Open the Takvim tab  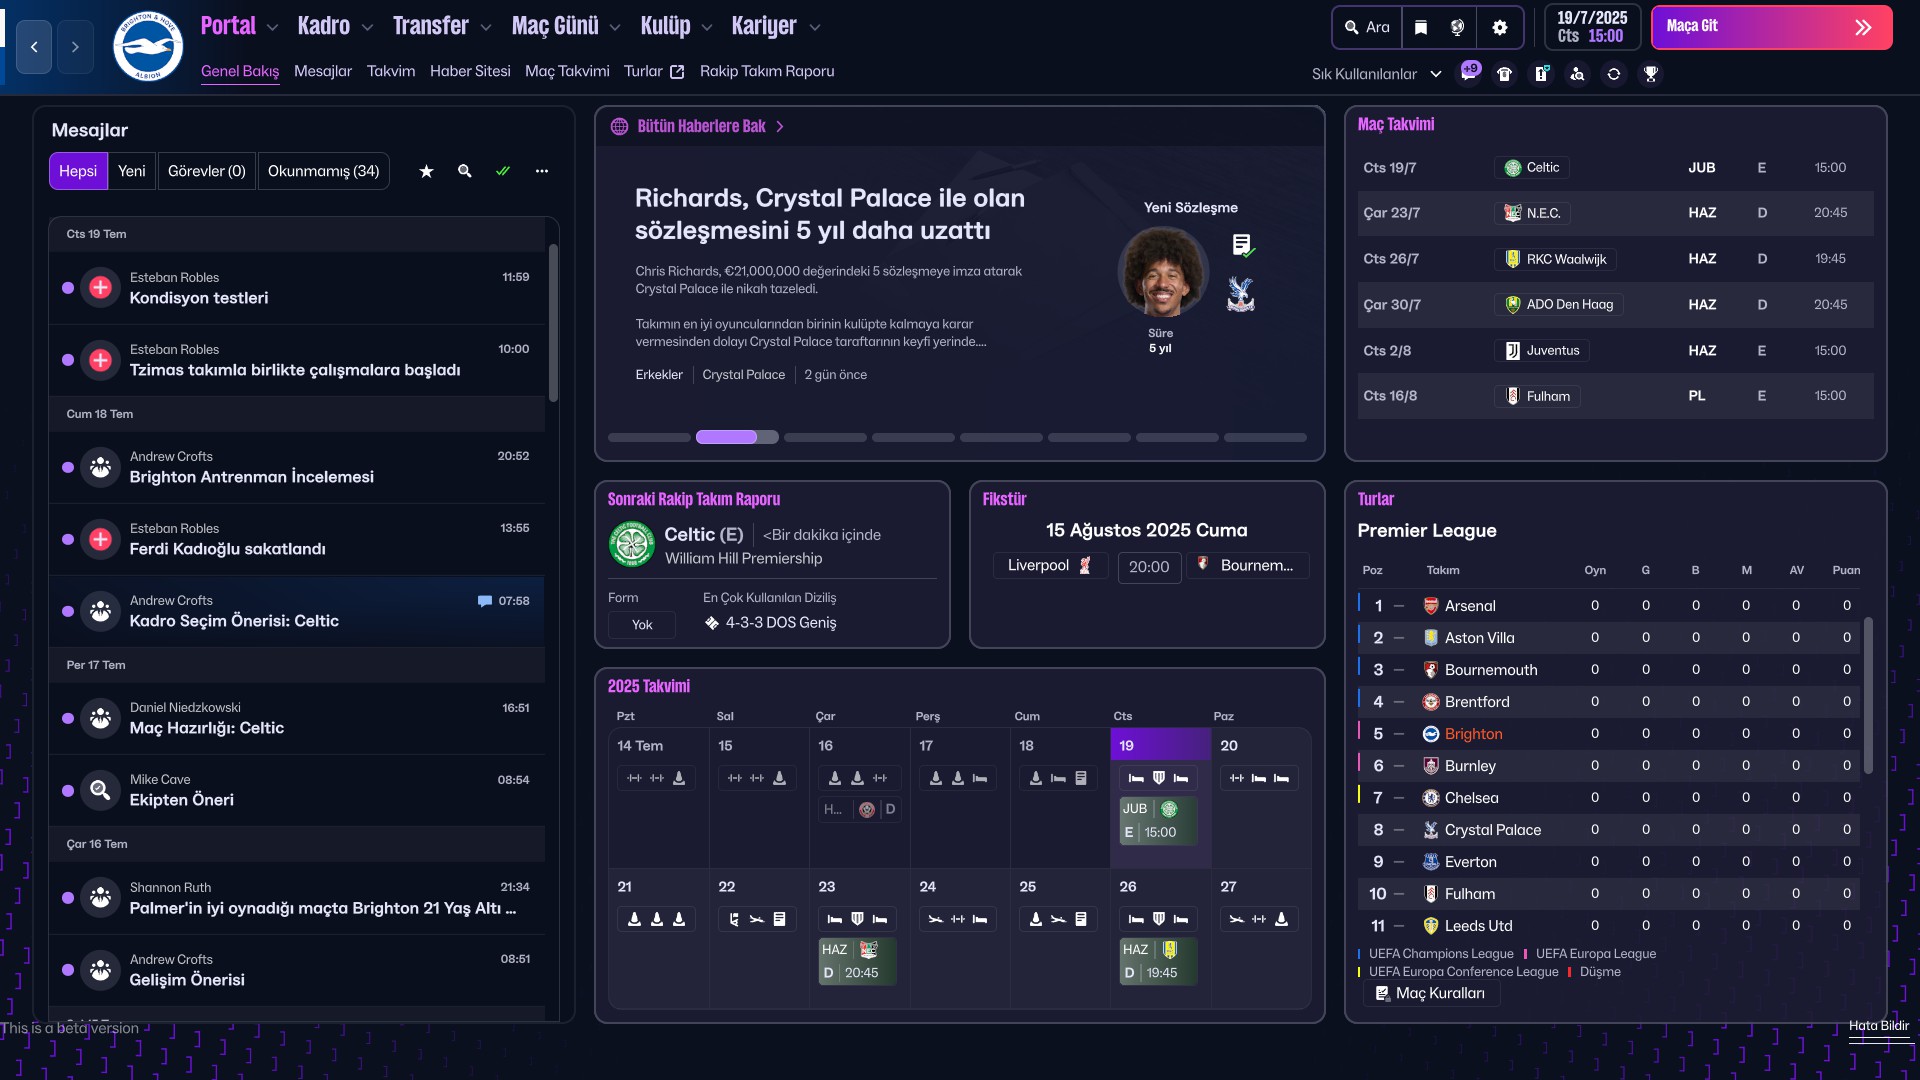(391, 71)
